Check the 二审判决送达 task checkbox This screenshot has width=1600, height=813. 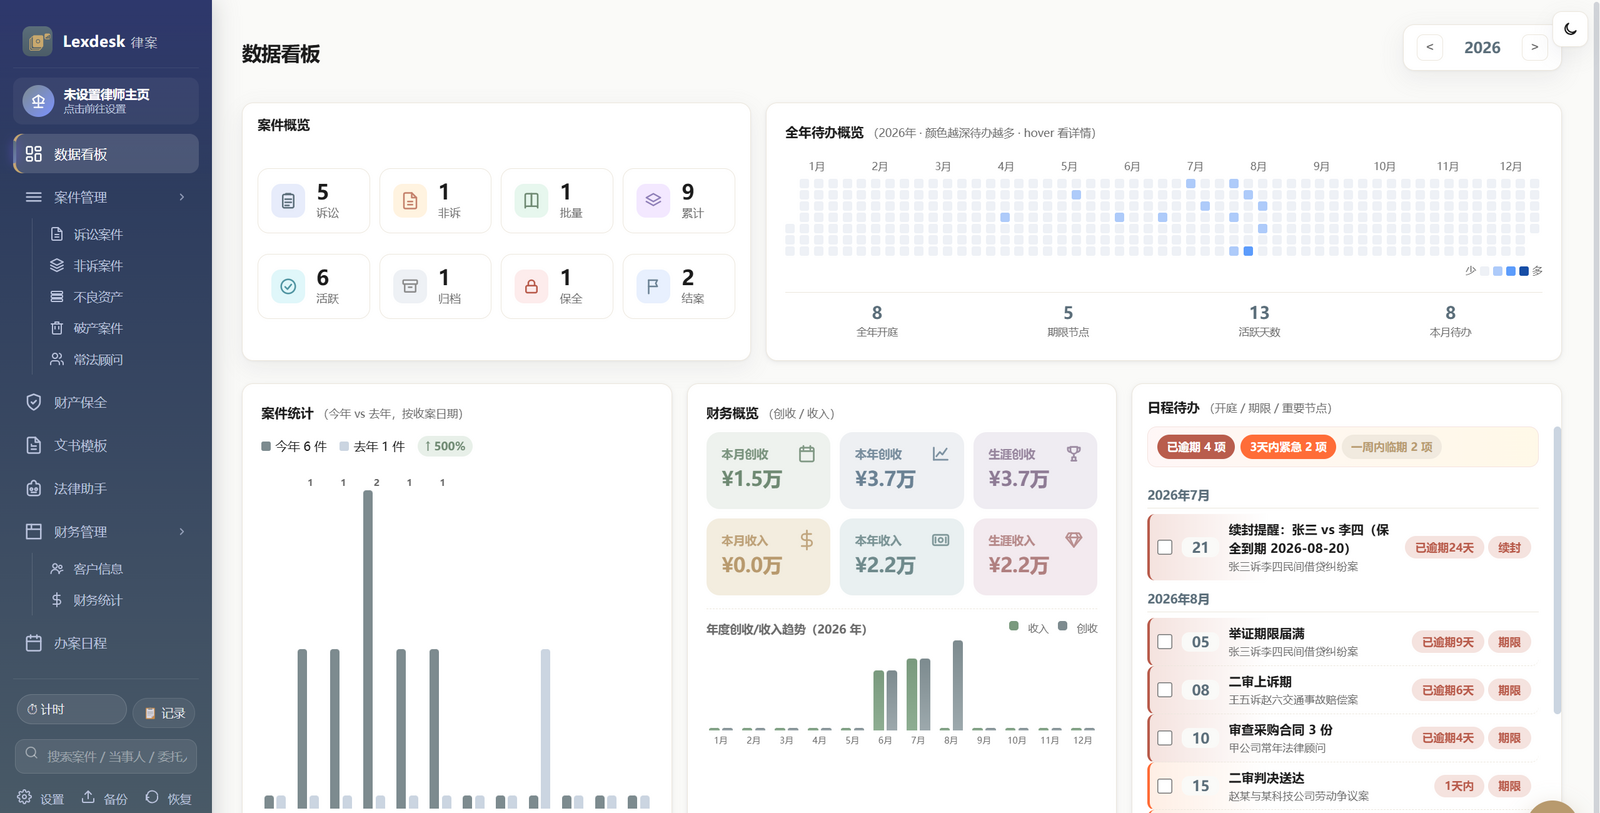click(1165, 786)
